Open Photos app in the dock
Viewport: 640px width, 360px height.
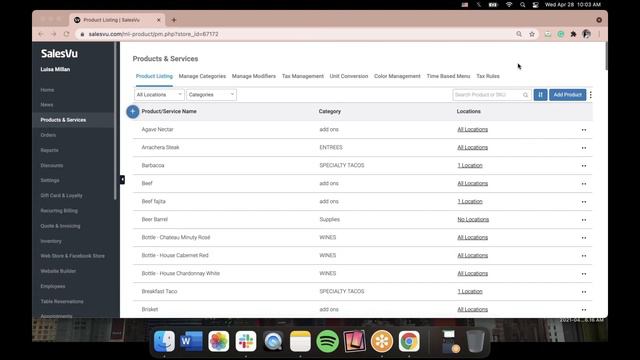pyautogui.click(x=219, y=341)
